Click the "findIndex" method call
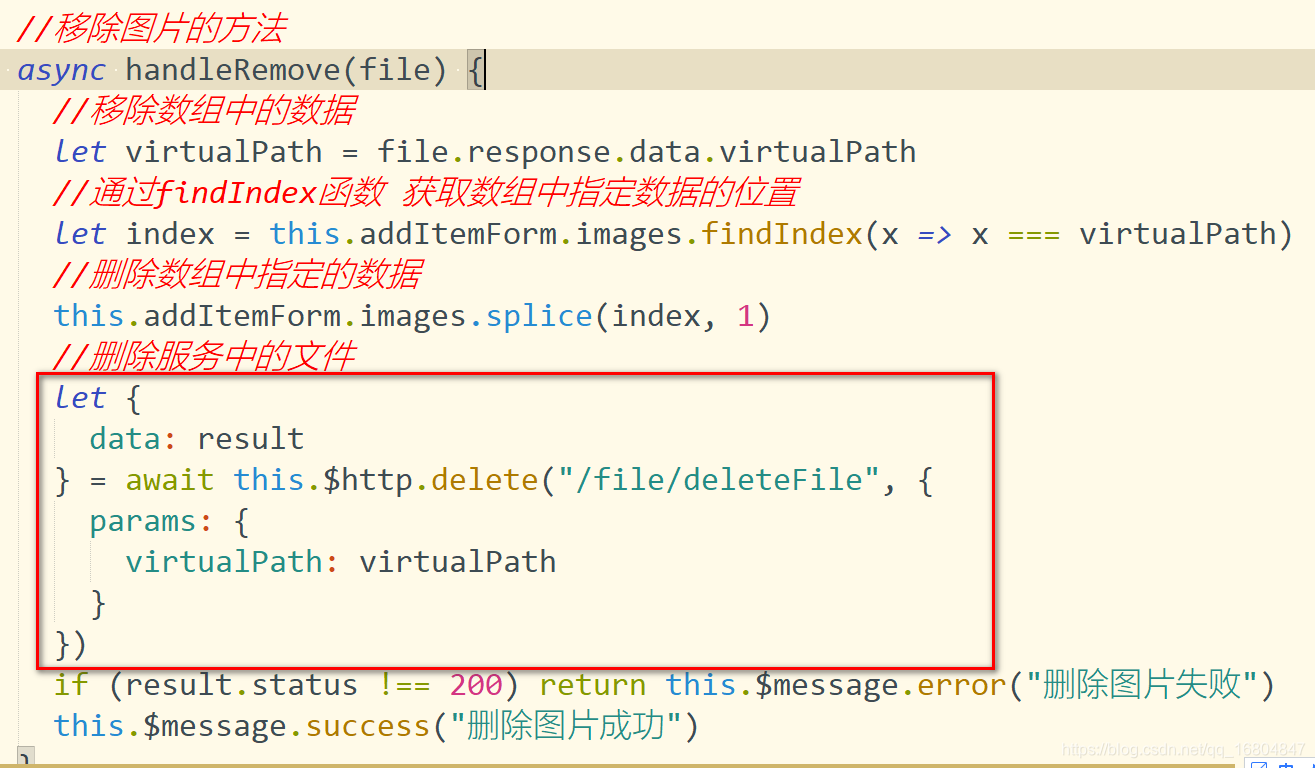The image size is (1315, 768). tap(782, 234)
